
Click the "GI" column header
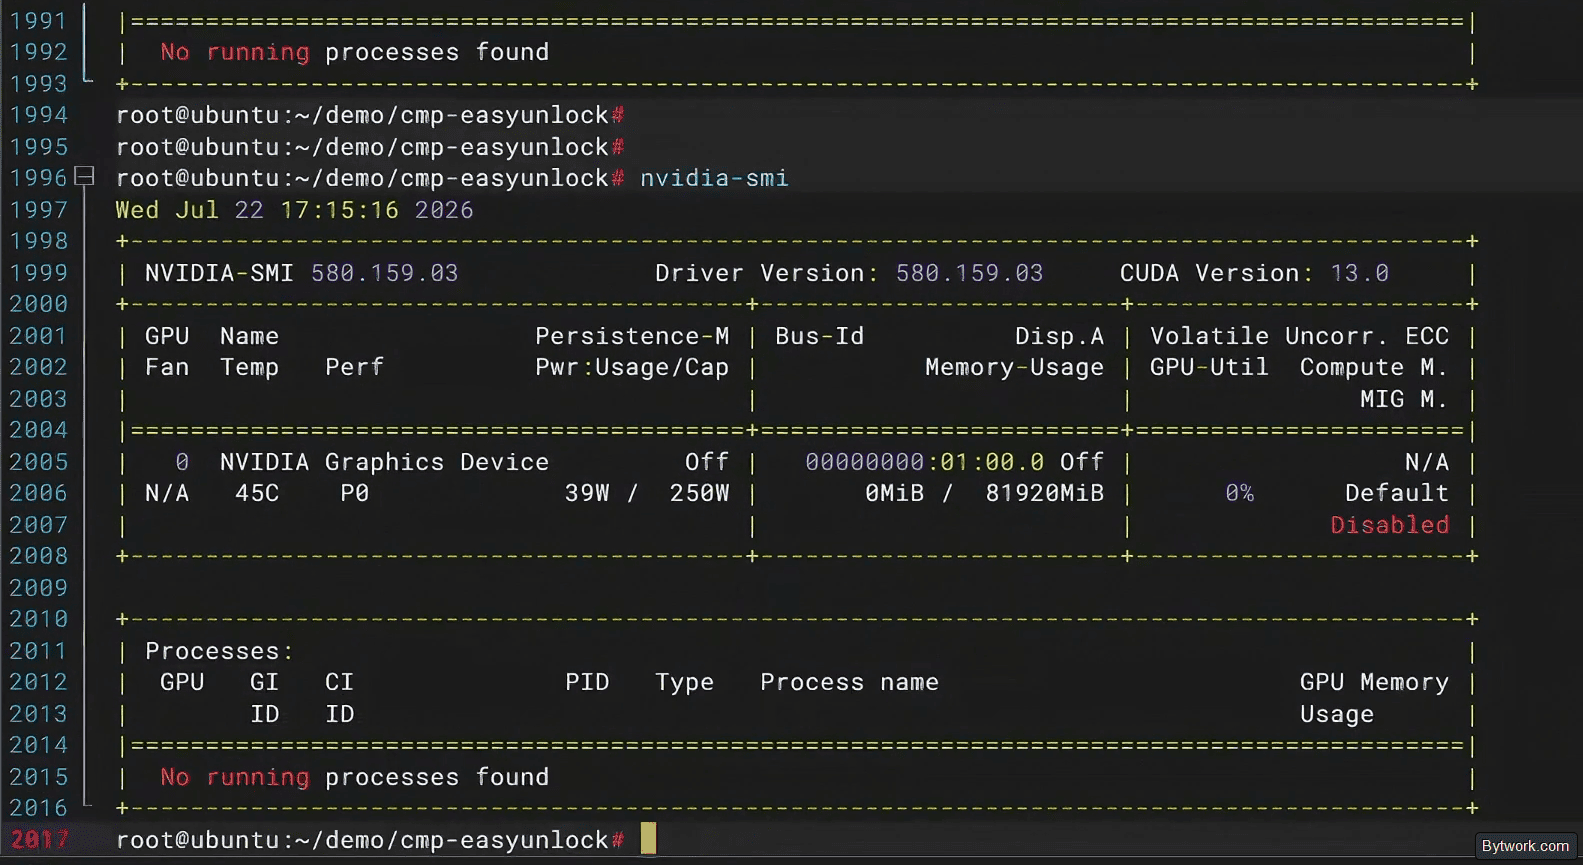point(264,682)
